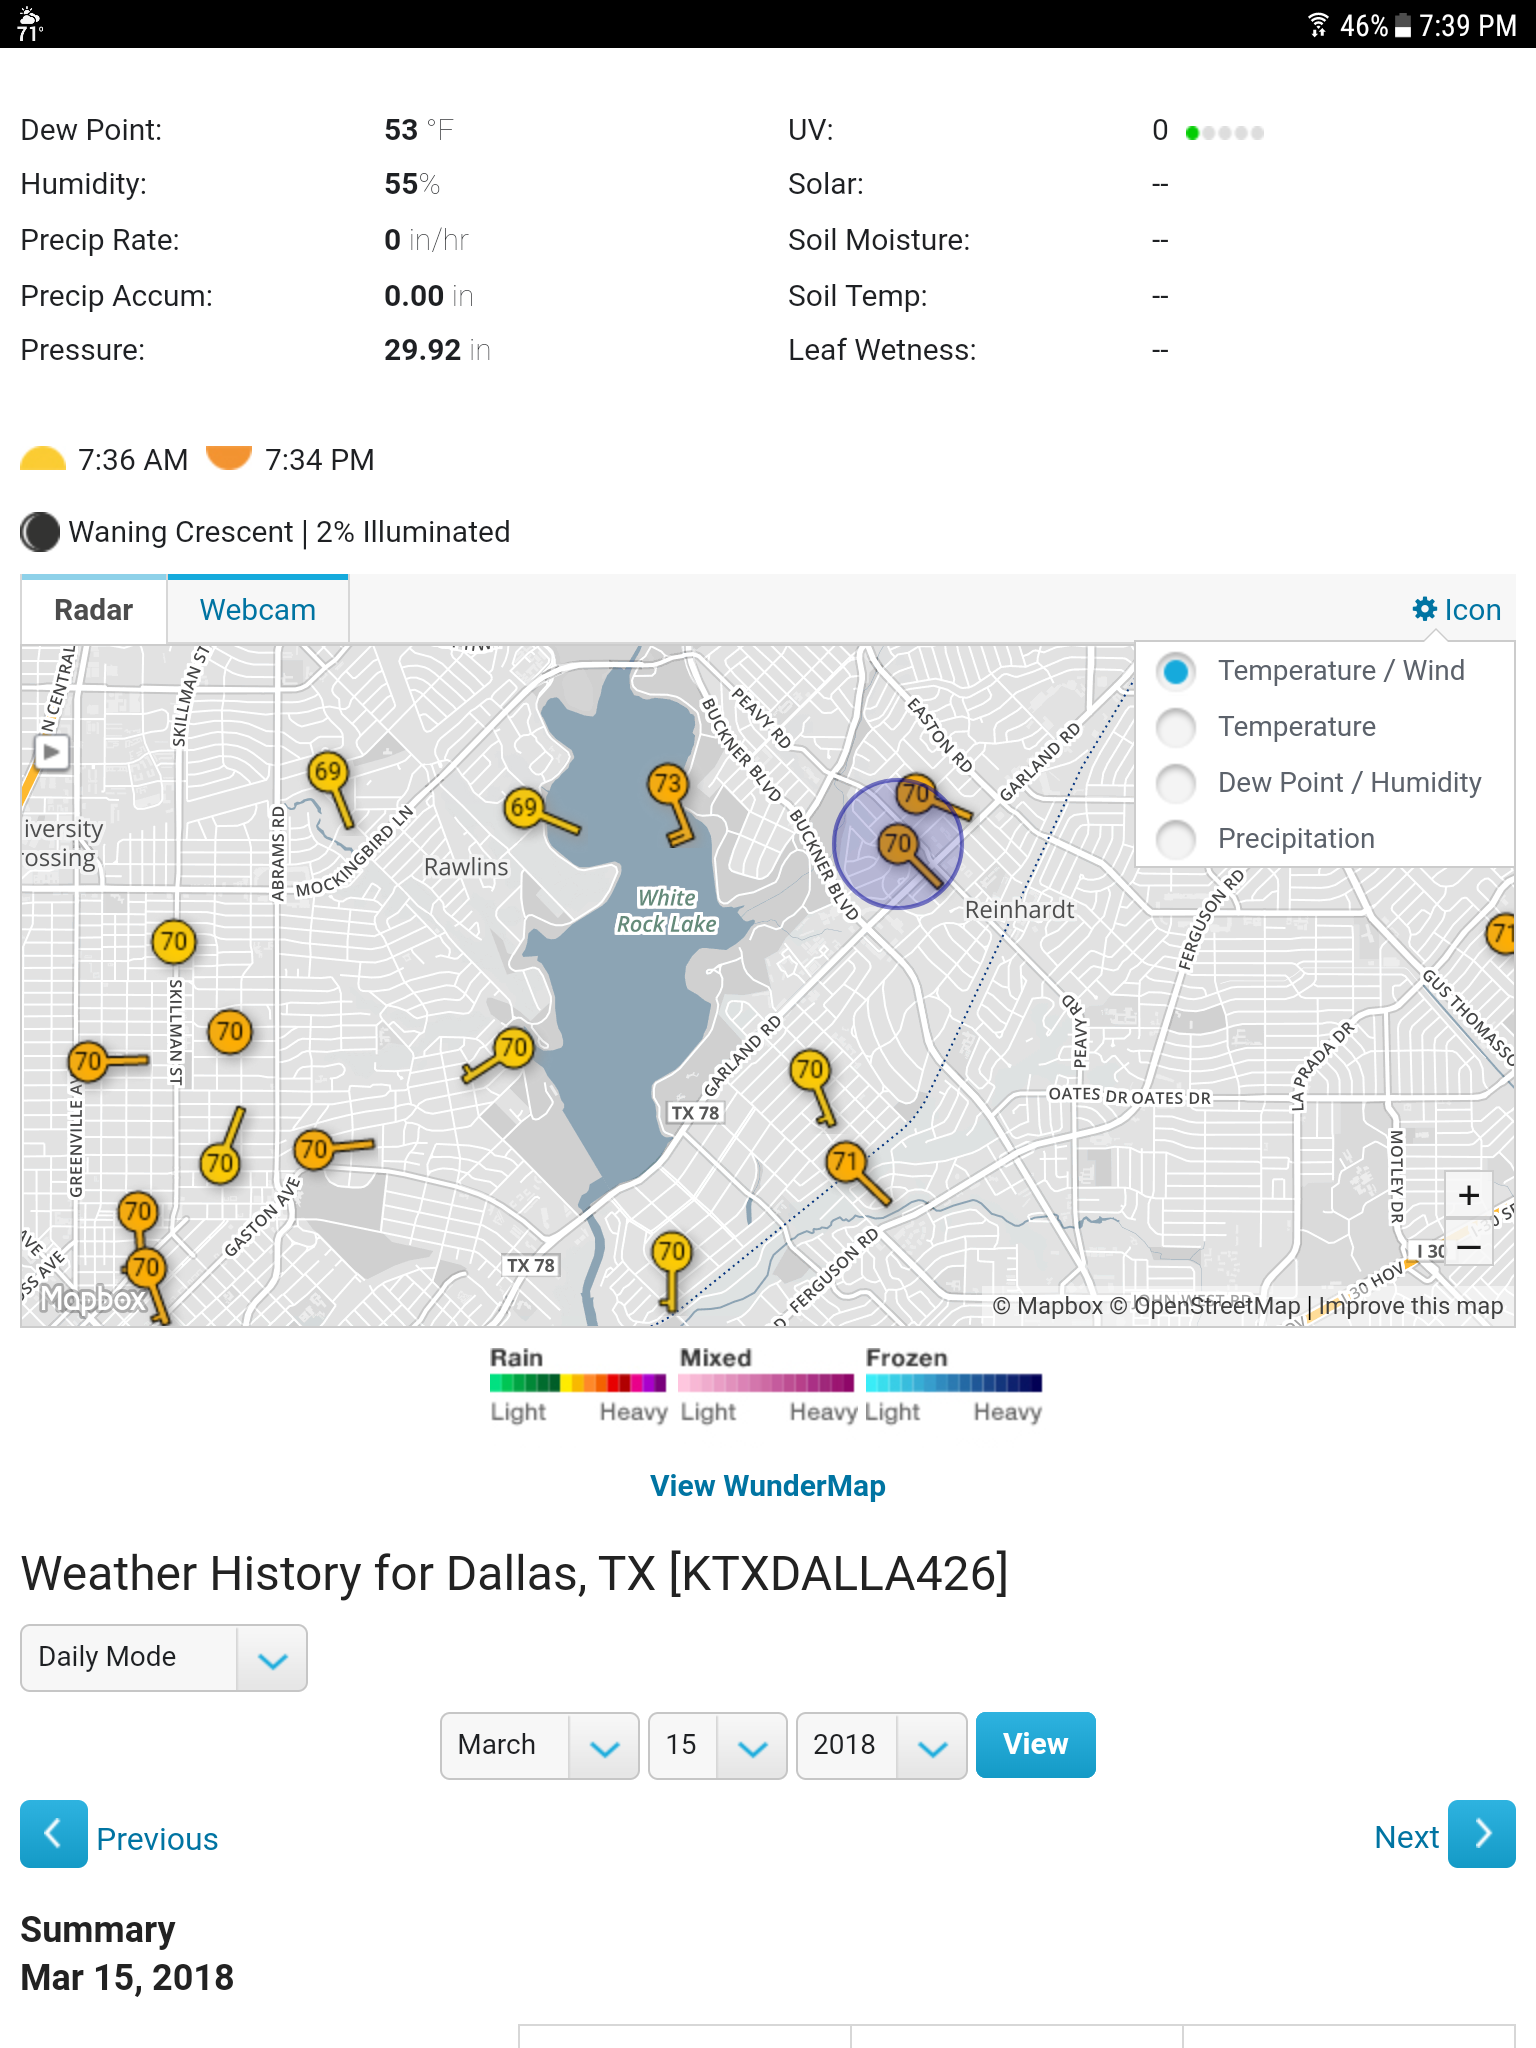Select the 70 marker beside Easton Rd
The width and height of the screenshot is (1536, 2048).
tap(915, 794)
